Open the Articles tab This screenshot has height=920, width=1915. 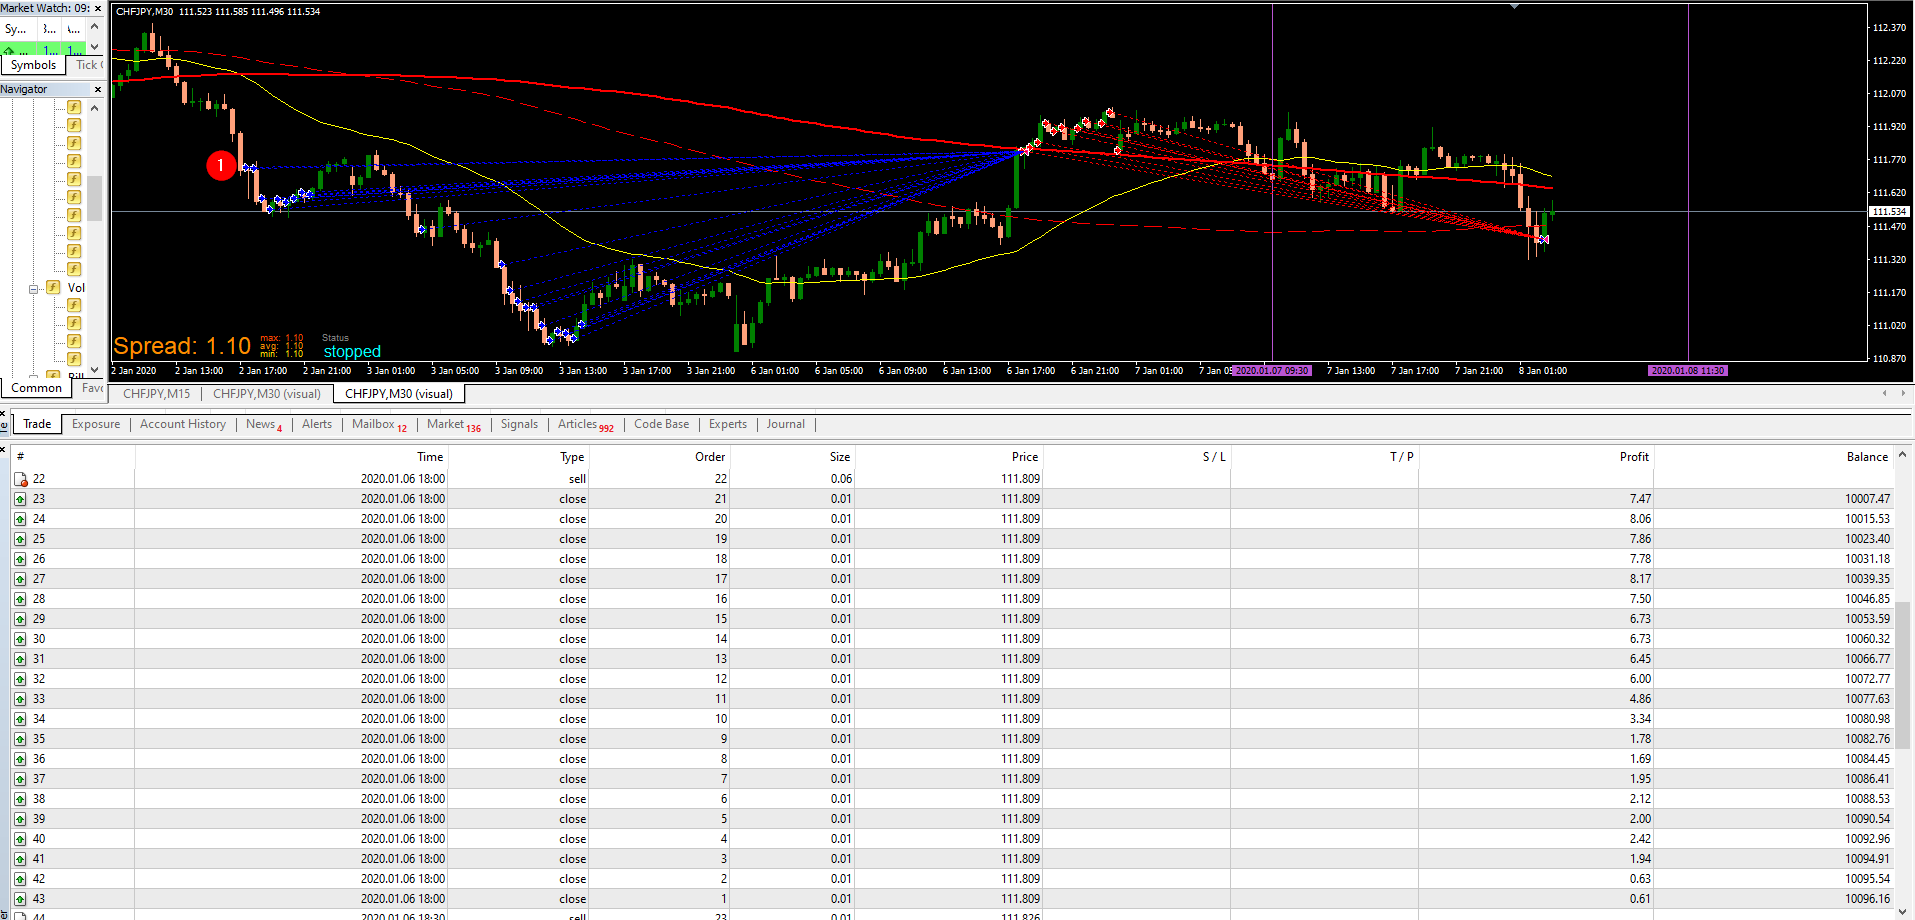[586, 424]
